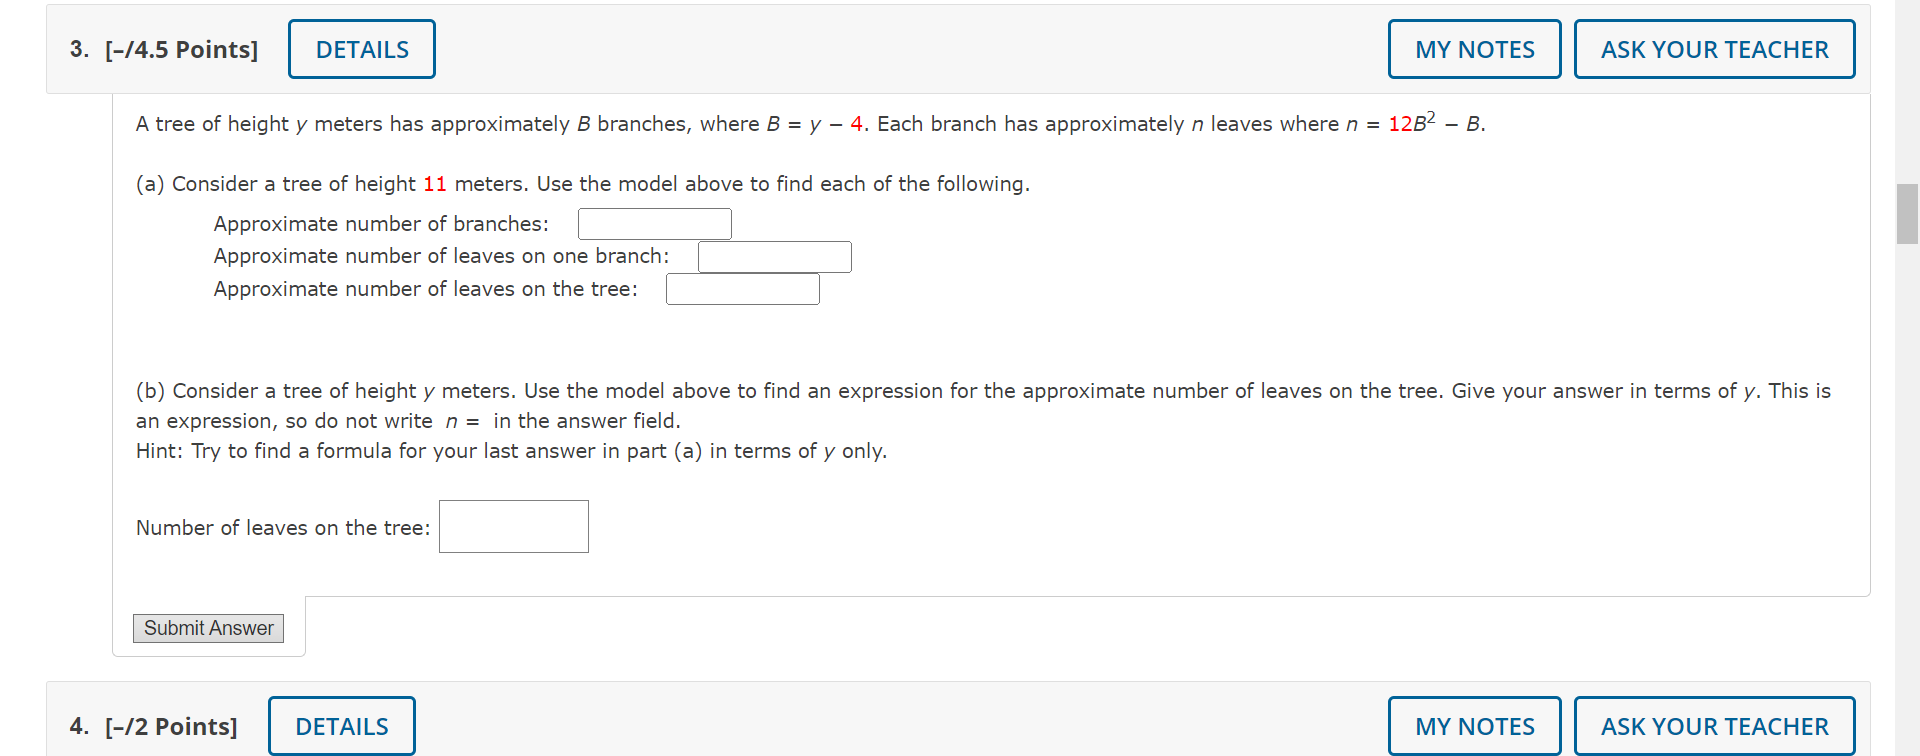The image size is (1920, 756).
Task: Open ASK YOUR TEACHER for question 4
Action: (1714, 725)
